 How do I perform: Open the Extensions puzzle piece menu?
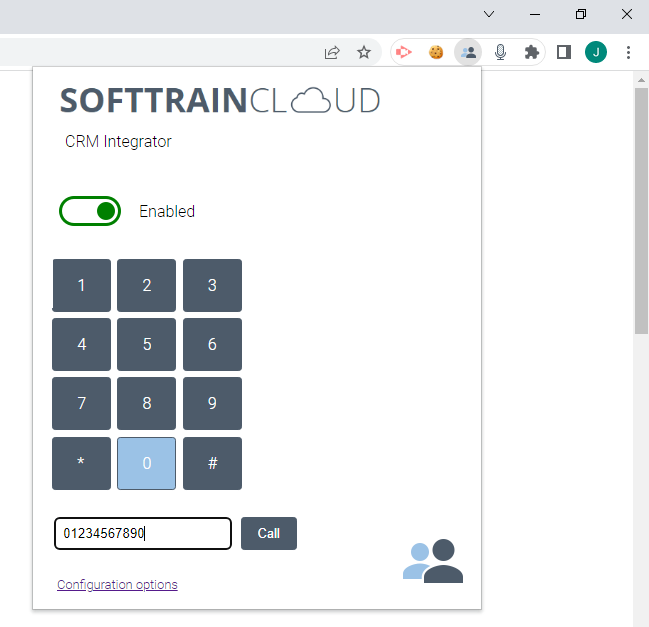(531, 53)
